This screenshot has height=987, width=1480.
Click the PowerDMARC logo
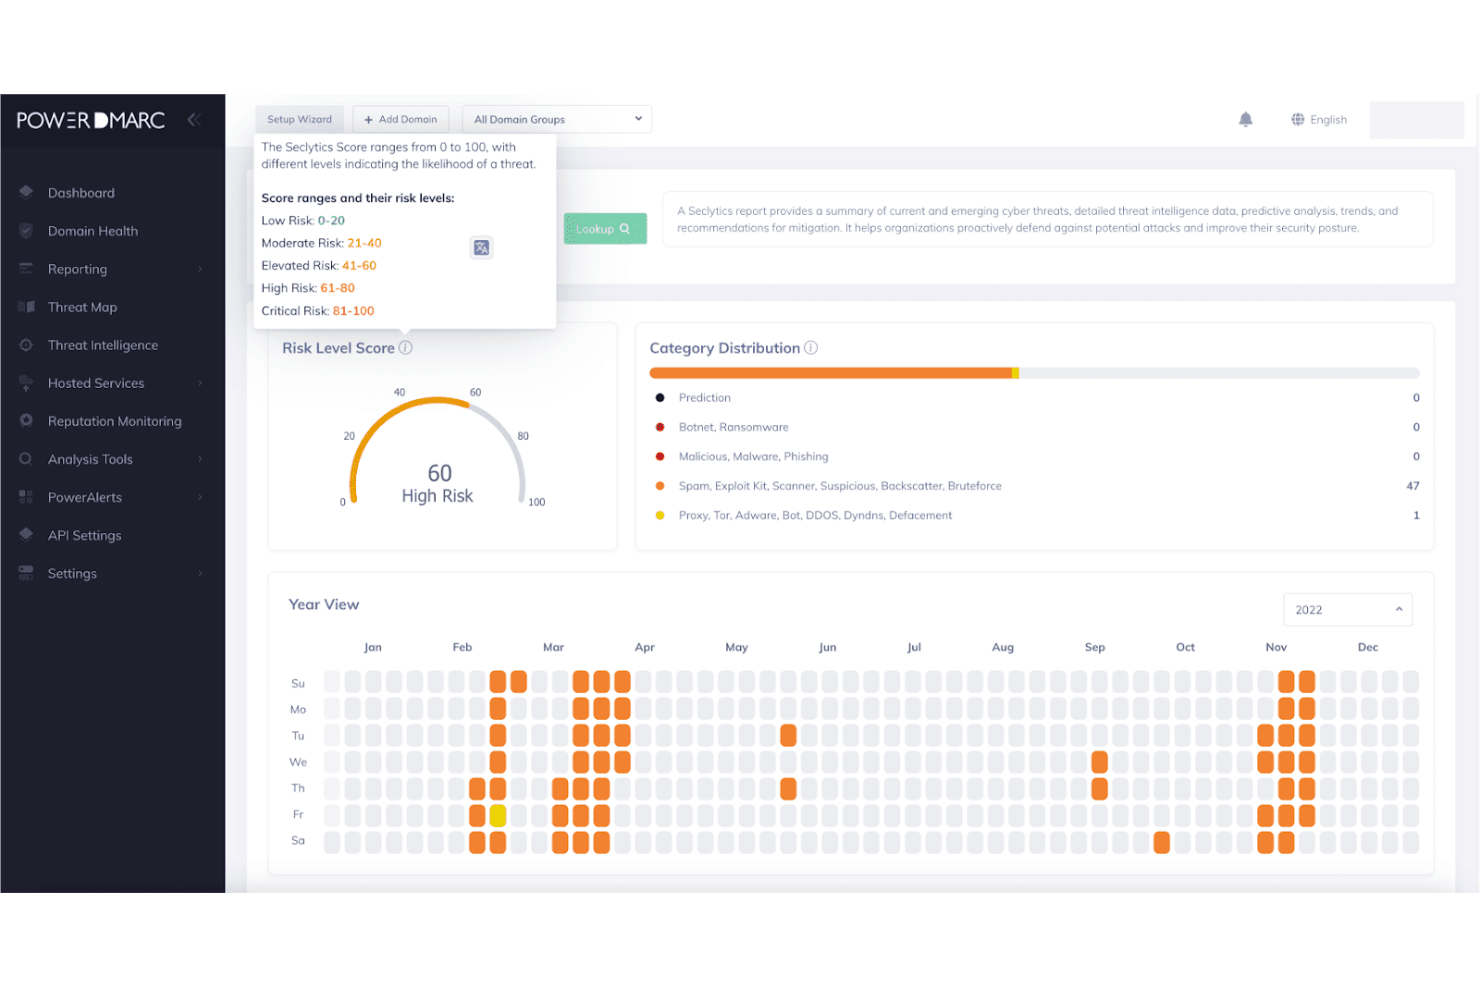pyautogui.click(x=91, y=120)
